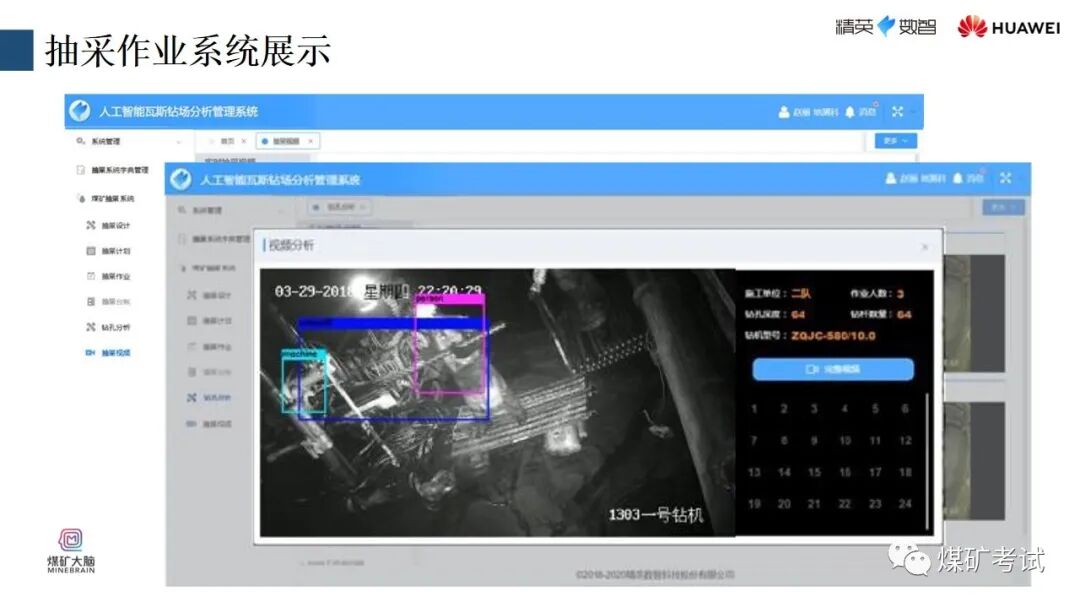
Task: Click the 抽采视频 camera icon in the back sidebar
Action: tap(90, 353)
